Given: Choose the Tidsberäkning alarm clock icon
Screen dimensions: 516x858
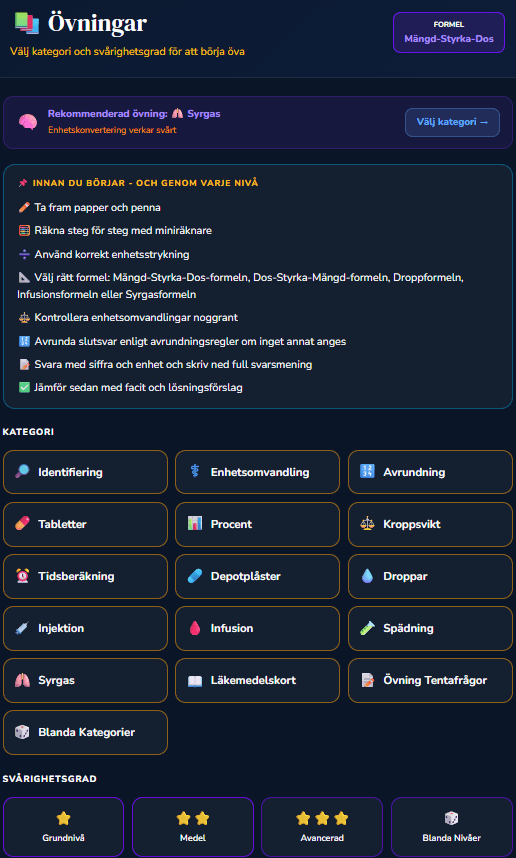Looking at the screenshot, I should click(22, 576).
